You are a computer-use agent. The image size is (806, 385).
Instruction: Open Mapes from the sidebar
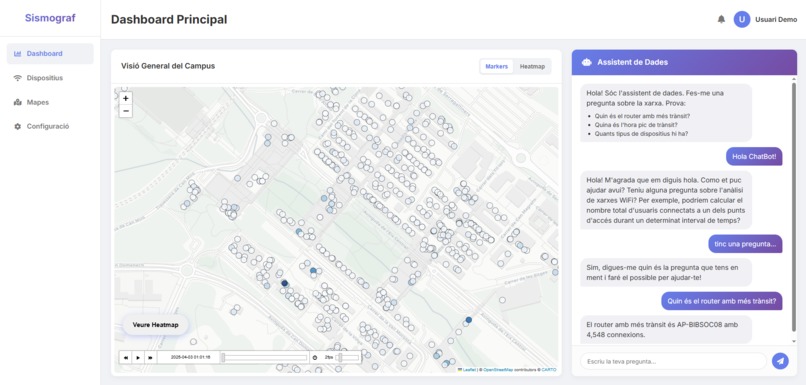pos(50,102)
